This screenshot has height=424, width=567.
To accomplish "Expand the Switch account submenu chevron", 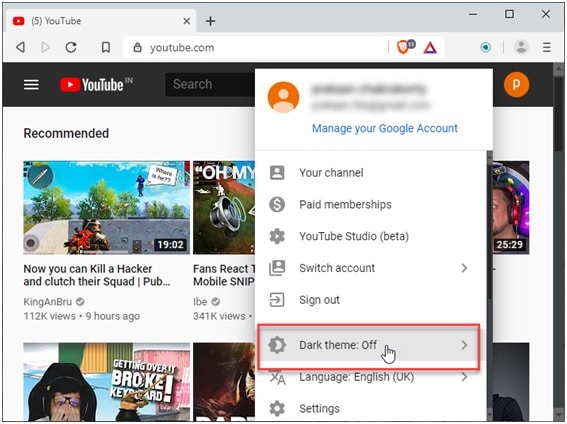I will click(464, 268).
